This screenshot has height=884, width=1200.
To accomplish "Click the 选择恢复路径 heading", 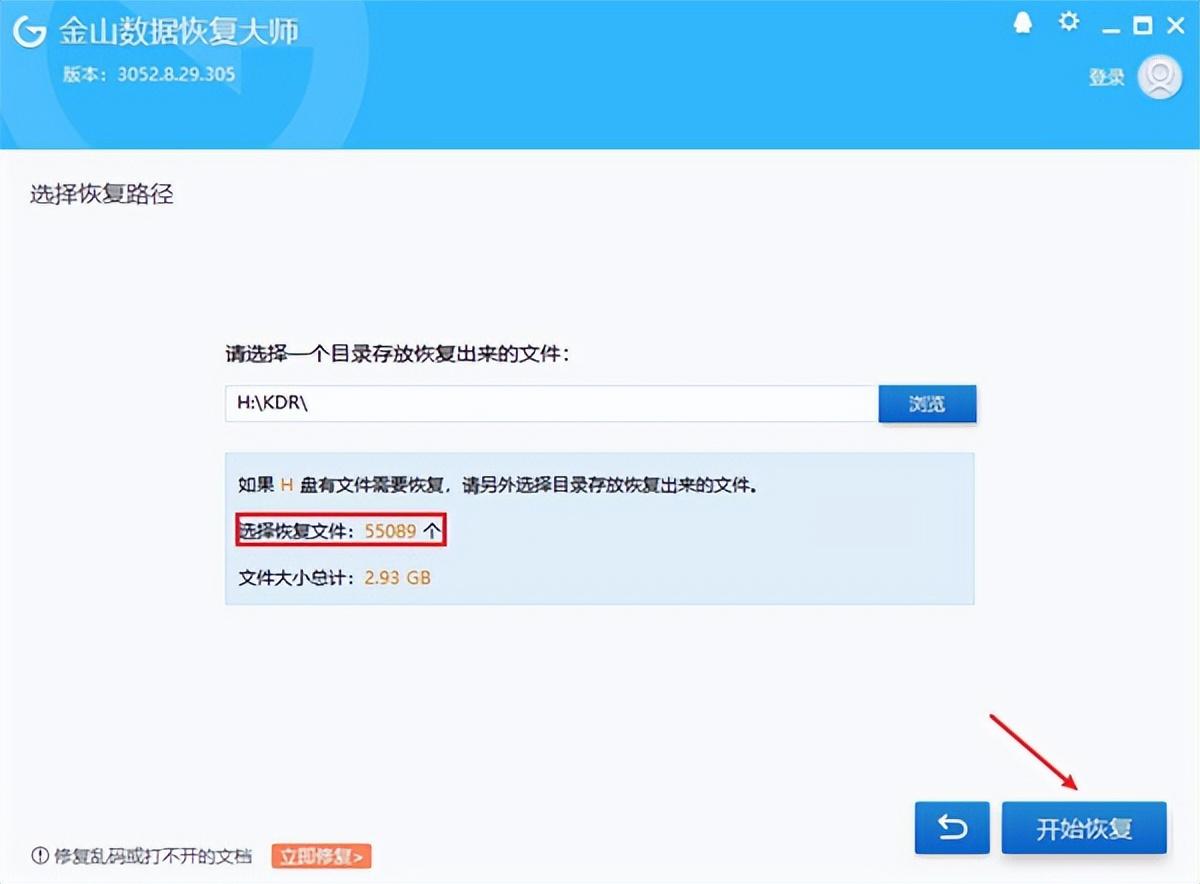I will coord(102,194).
